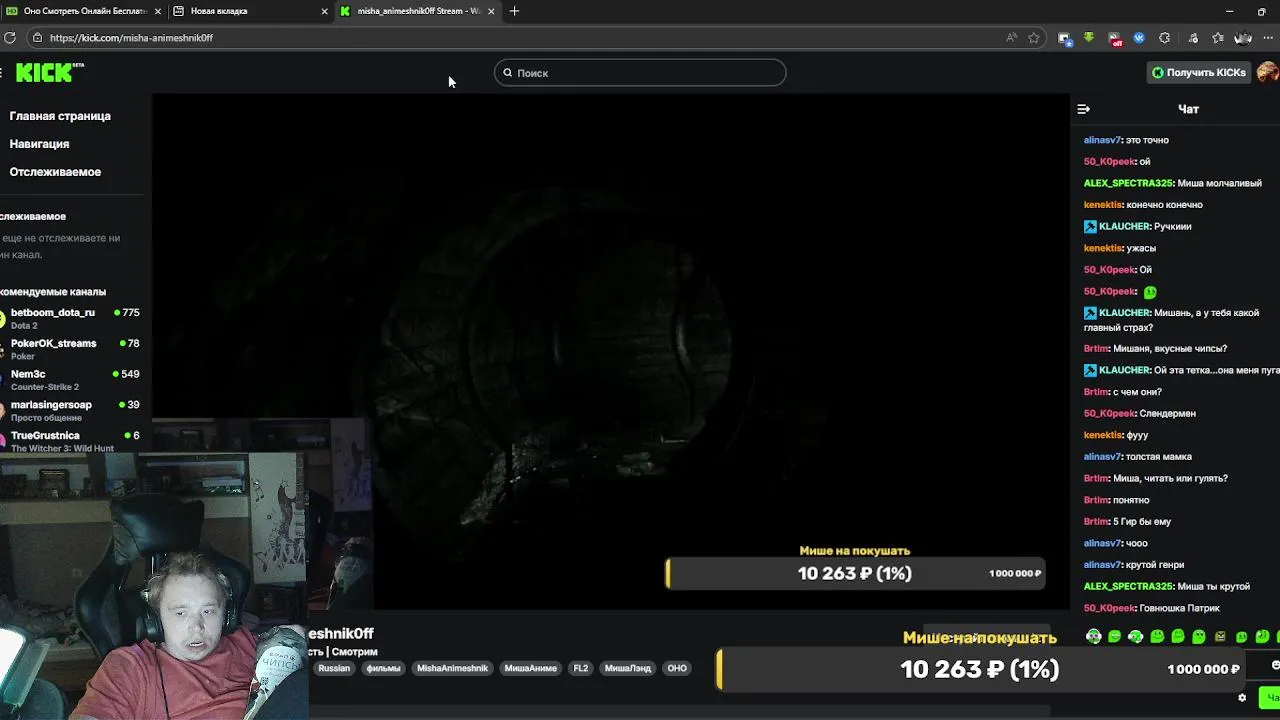Open site information lock icon in address bar

point(37,38)
